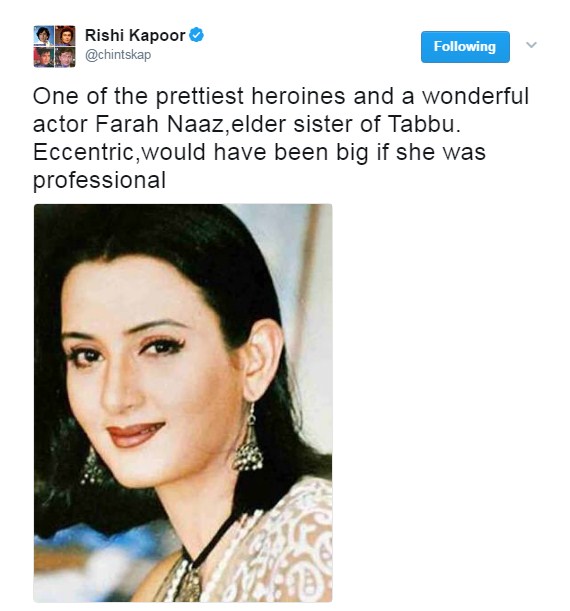
Task: Click the top-right picture in the avatar collage
Action: point(65,36)
